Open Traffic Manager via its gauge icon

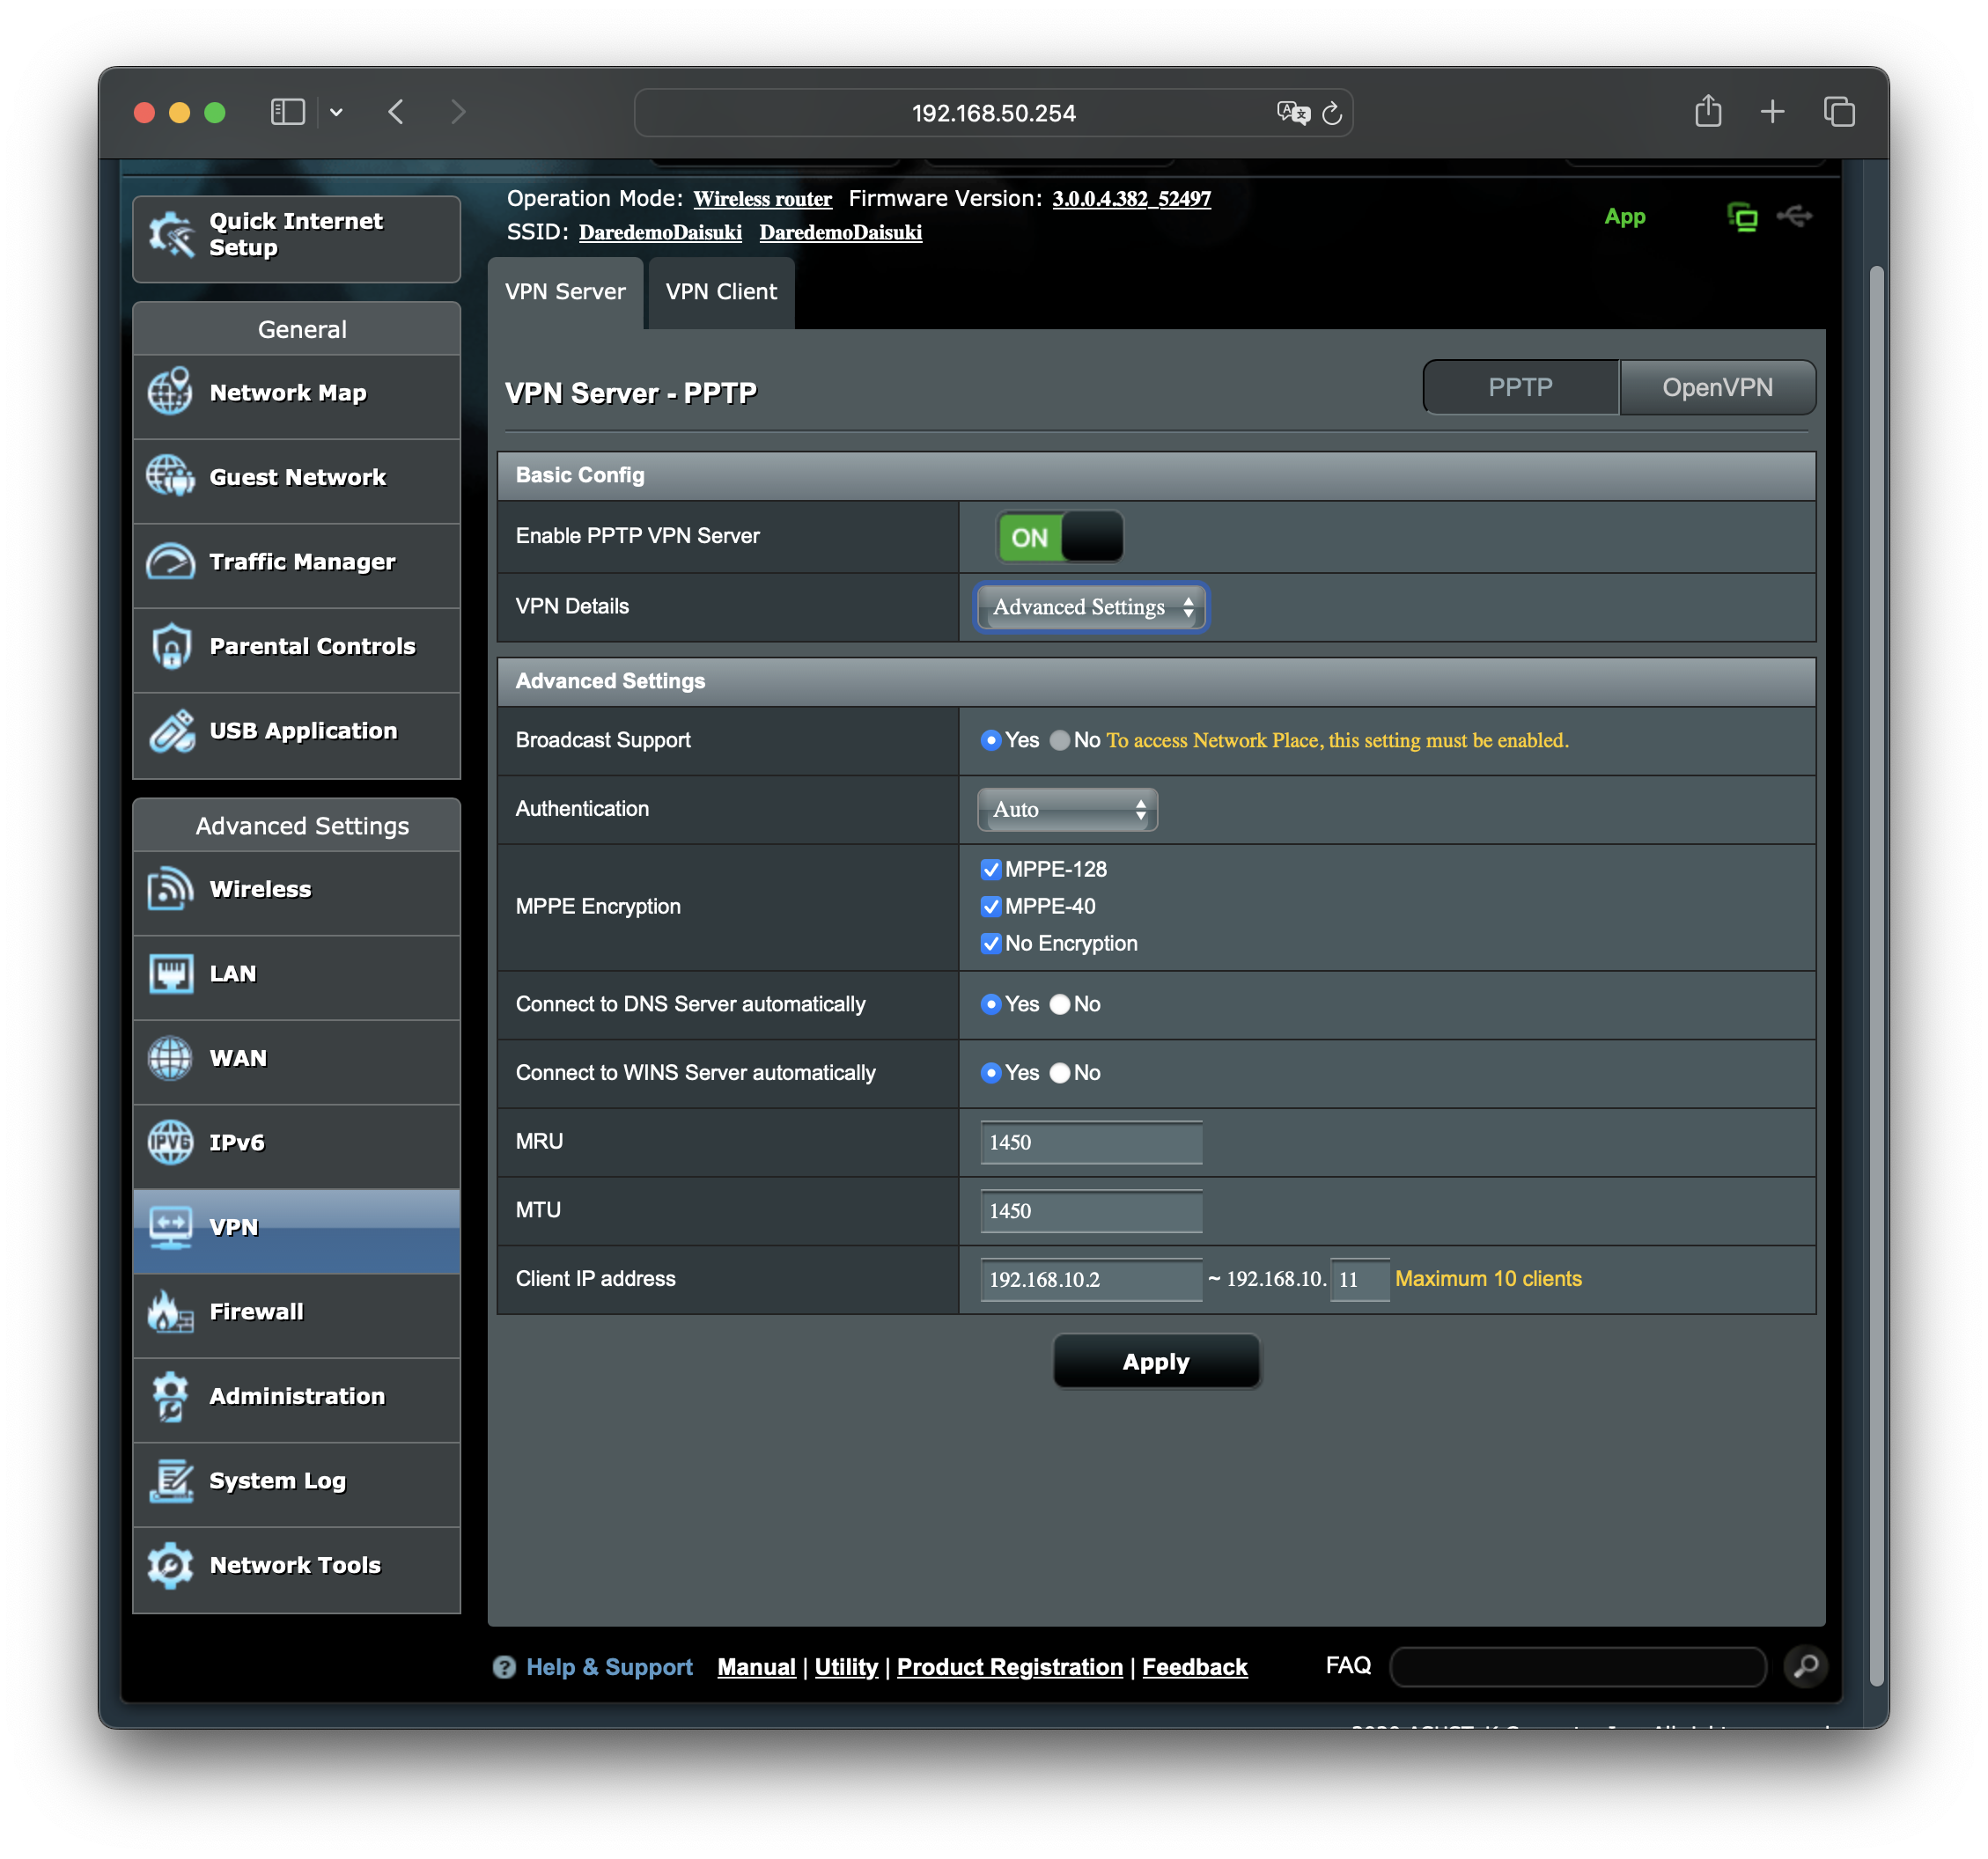(x=170, y=561)
